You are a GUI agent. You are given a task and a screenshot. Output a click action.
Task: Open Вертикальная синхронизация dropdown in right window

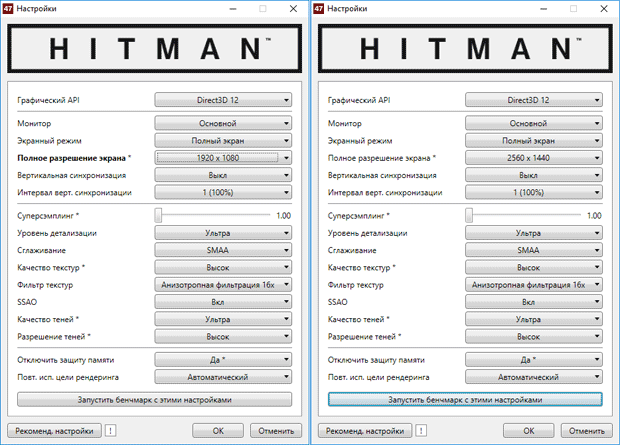[x=534, y=175]
